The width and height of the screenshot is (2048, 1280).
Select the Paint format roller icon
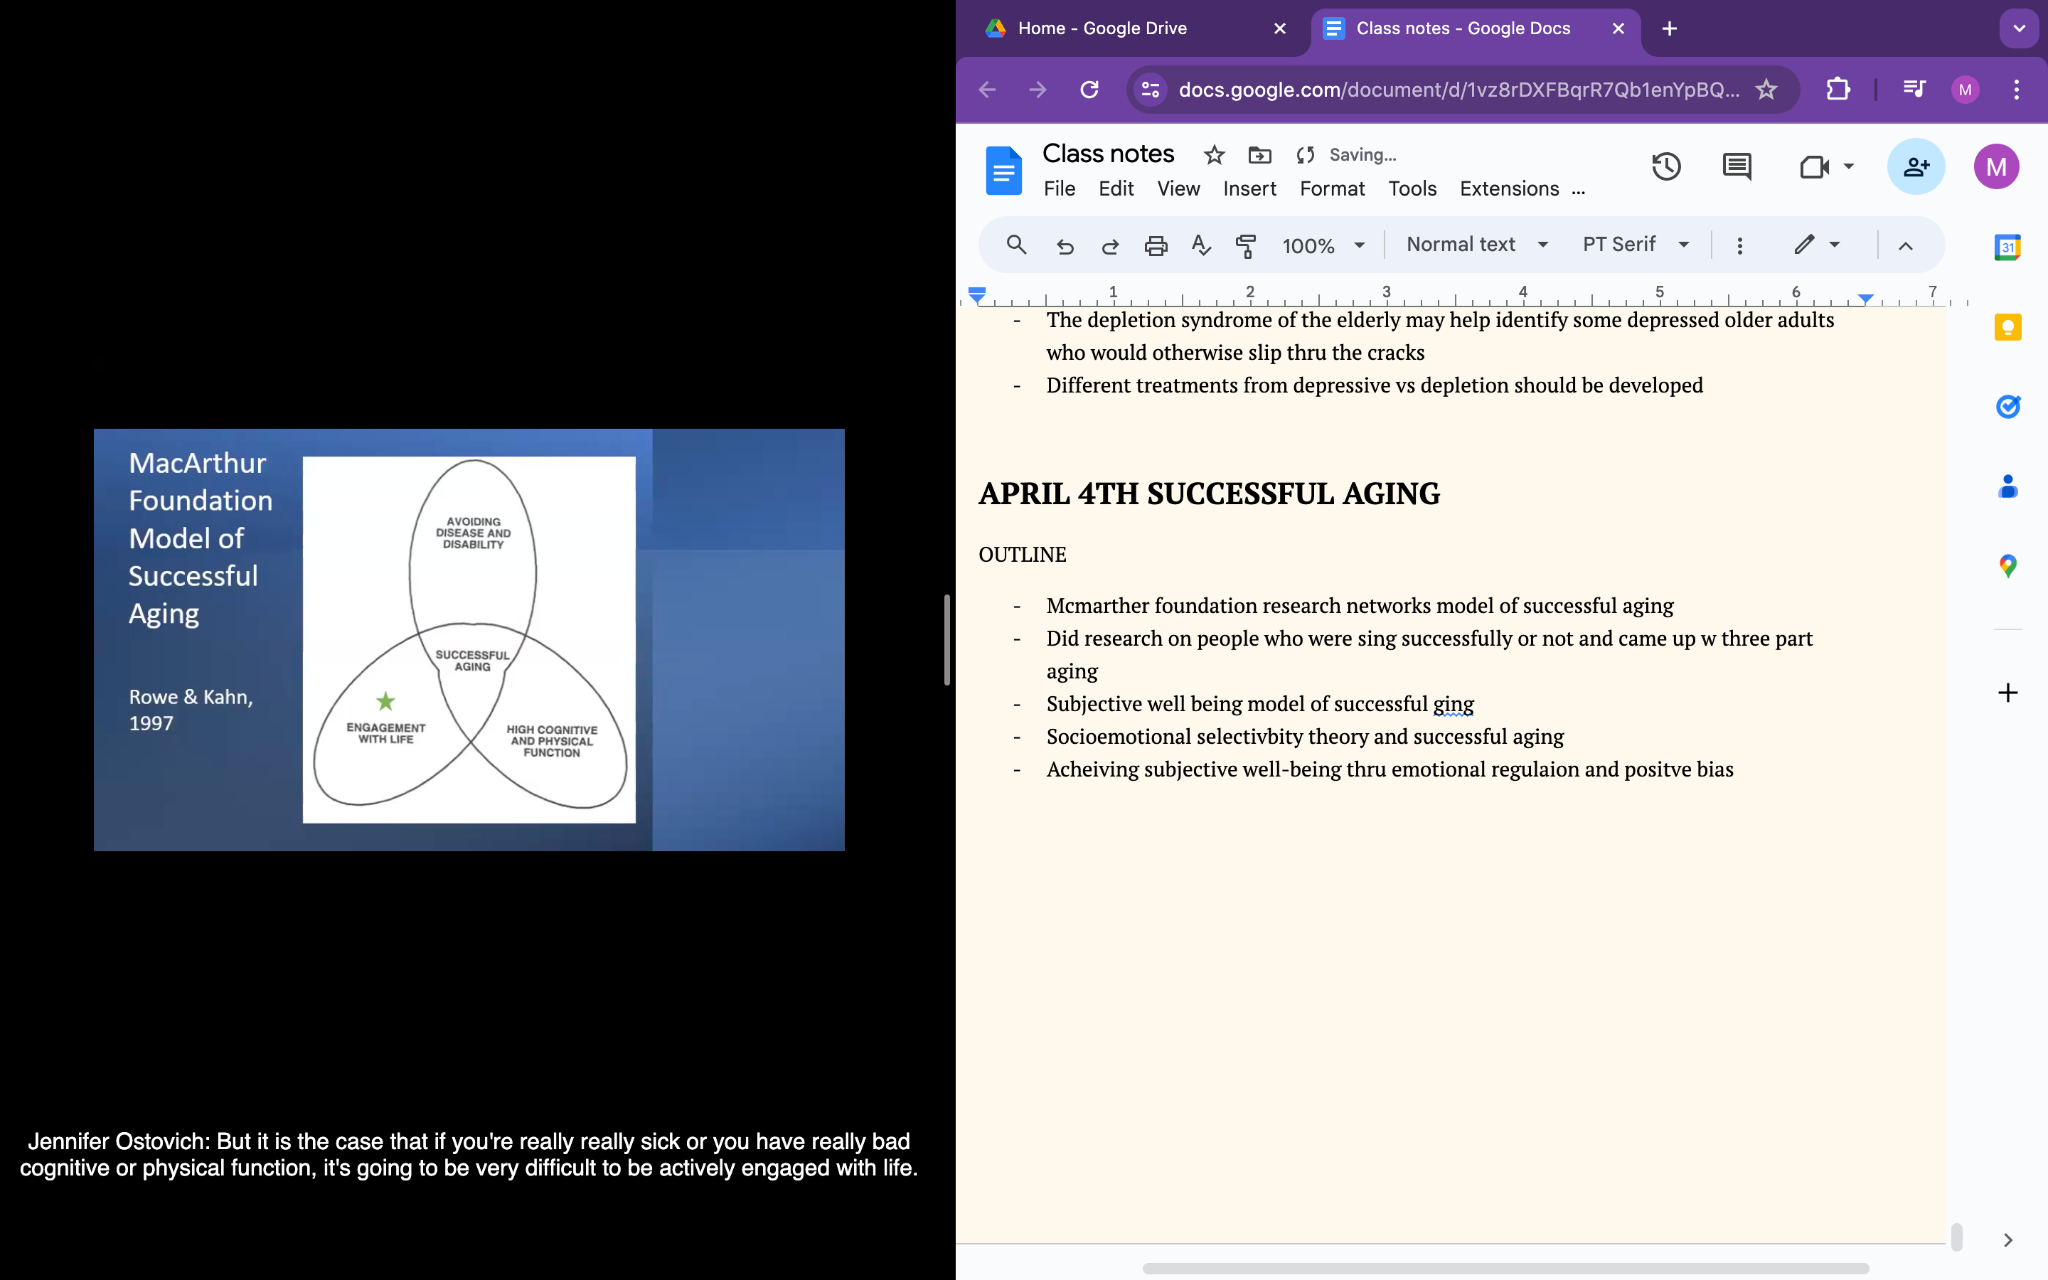[1246, 245]
